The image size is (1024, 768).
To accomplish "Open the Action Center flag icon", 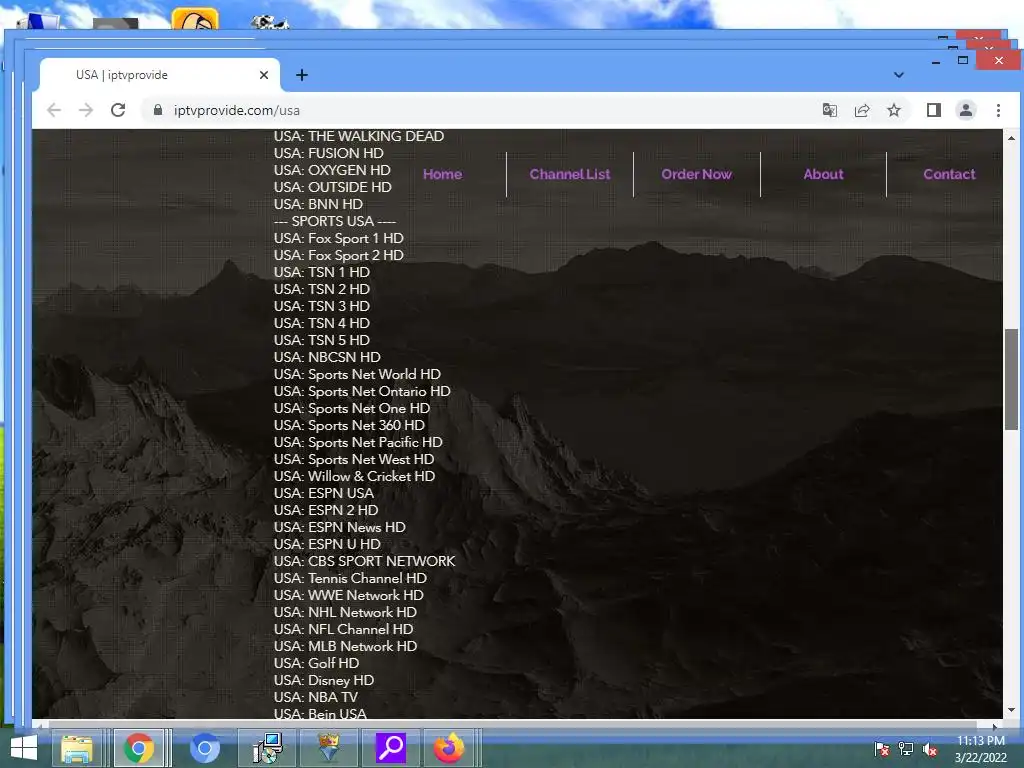I will 881,749.
